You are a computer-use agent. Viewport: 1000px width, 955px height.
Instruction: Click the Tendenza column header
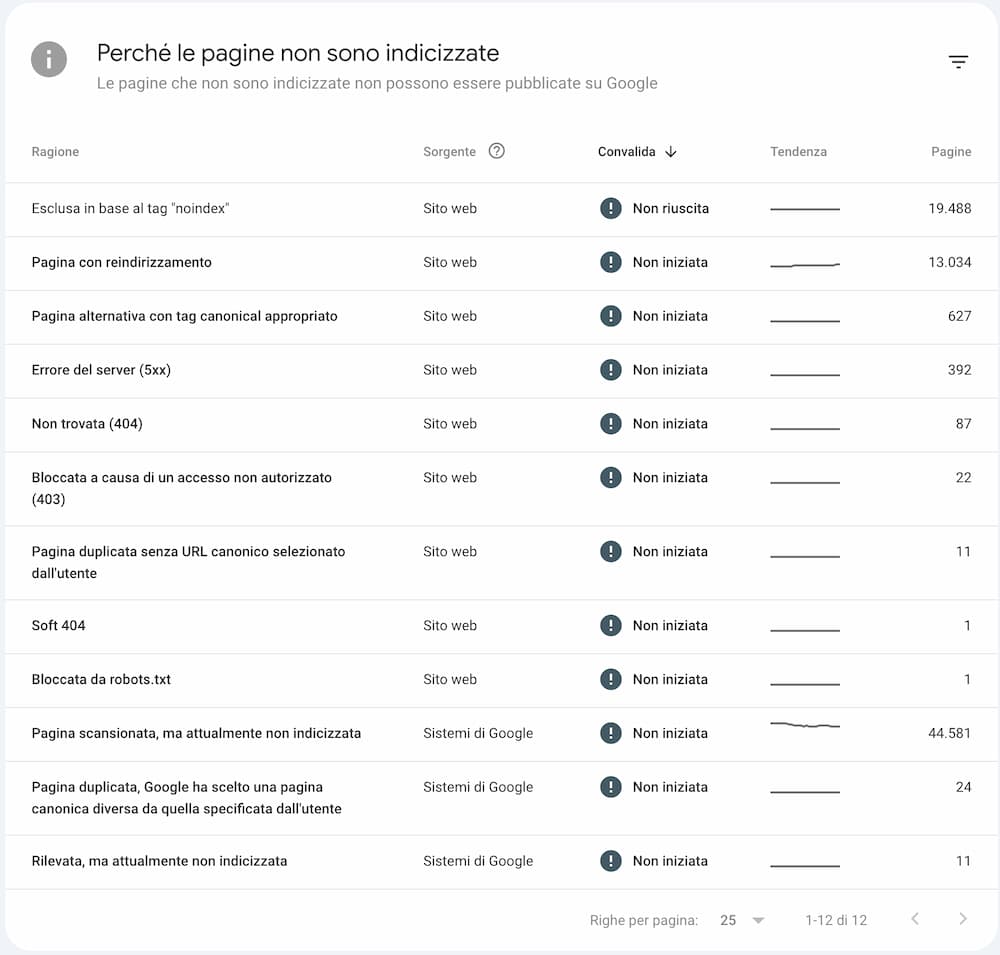798,152
